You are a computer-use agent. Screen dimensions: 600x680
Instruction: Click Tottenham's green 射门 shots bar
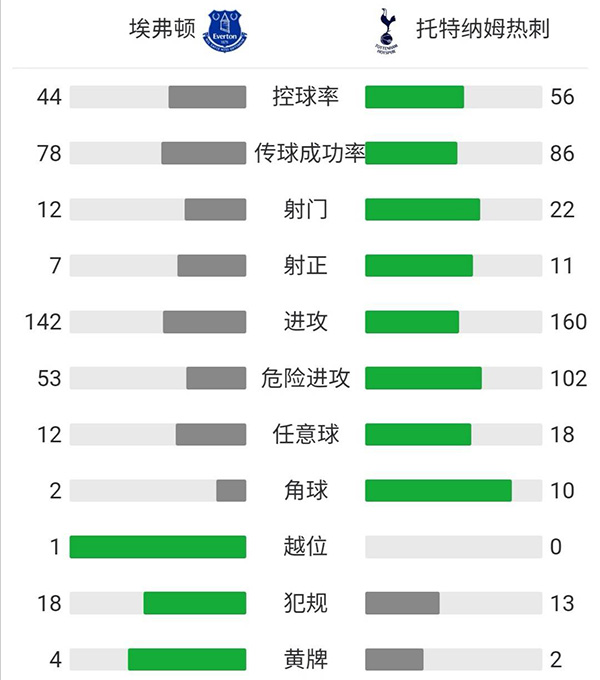pyautogui.click(x=422, y=209)
